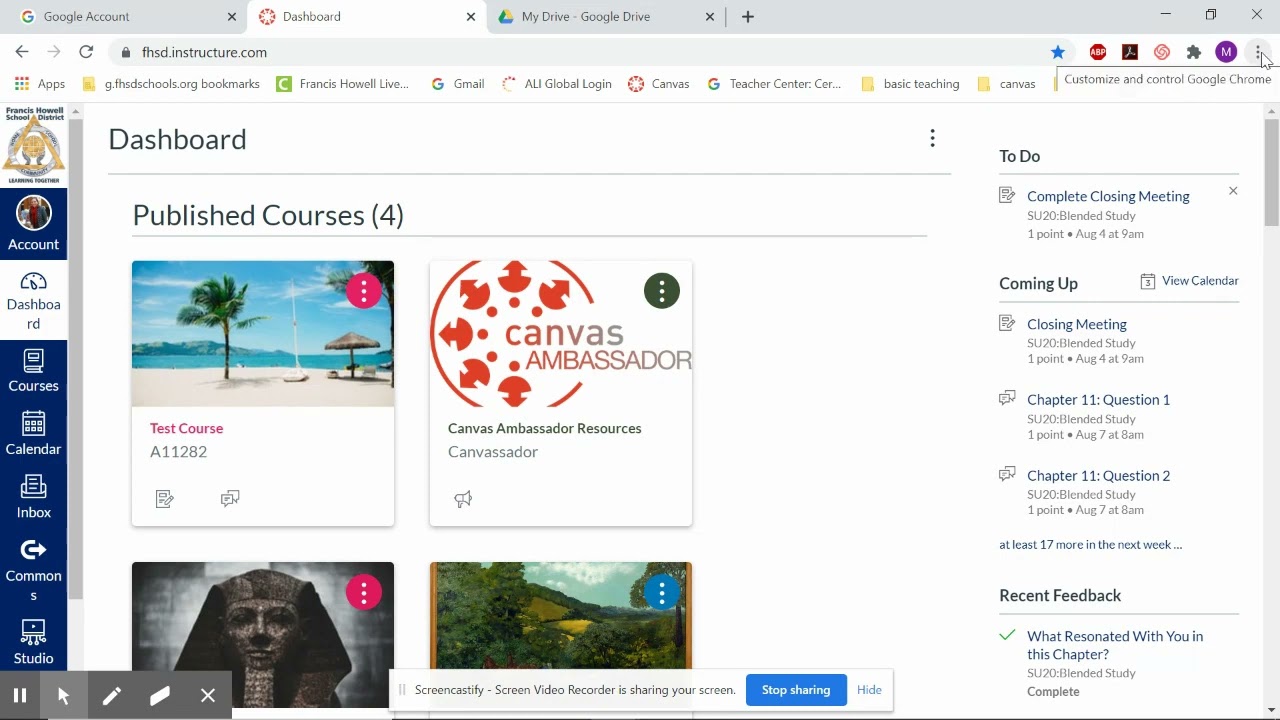
Task: Open Canvas Ambassador Resources announcements icon
Action: (x=463, y=498)
